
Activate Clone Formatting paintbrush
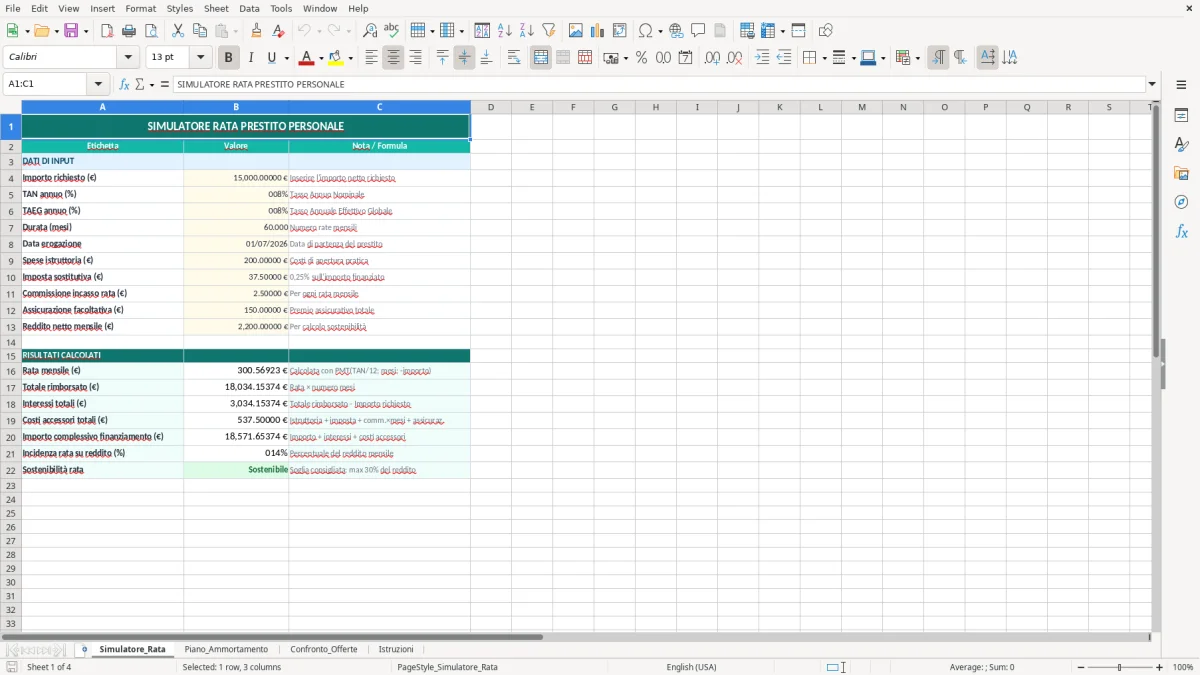tap(257, 31)
